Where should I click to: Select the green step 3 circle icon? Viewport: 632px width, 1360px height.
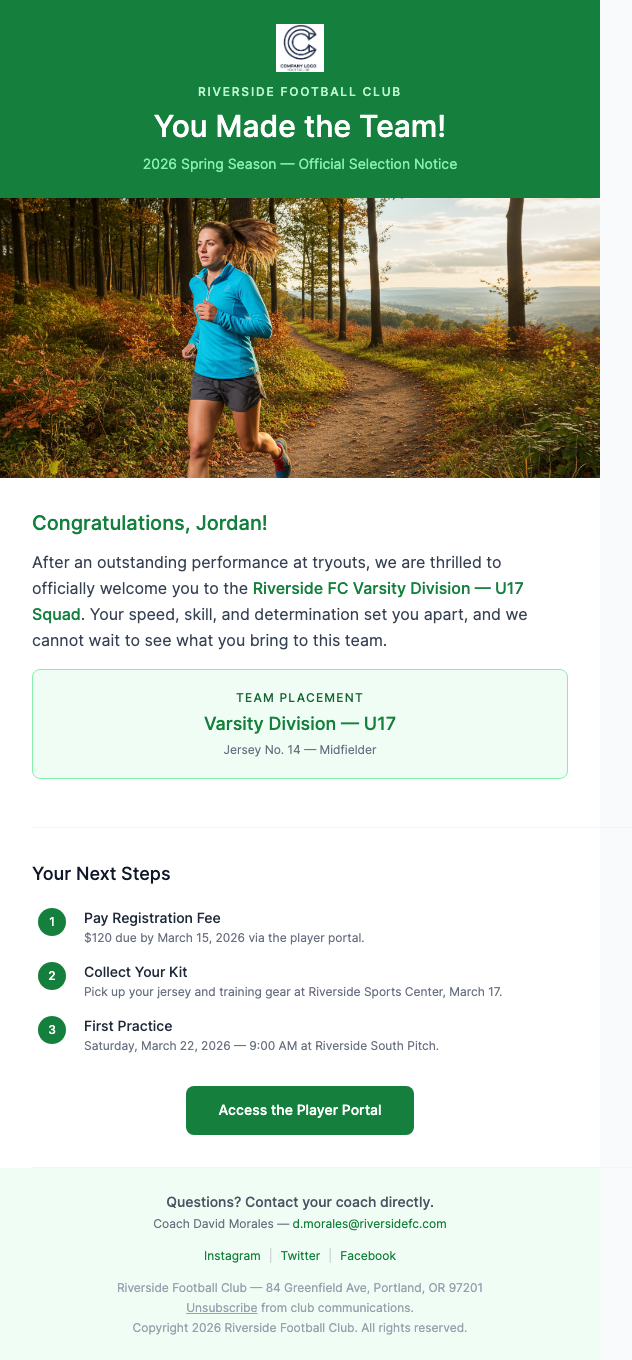tap(51, 1030)
